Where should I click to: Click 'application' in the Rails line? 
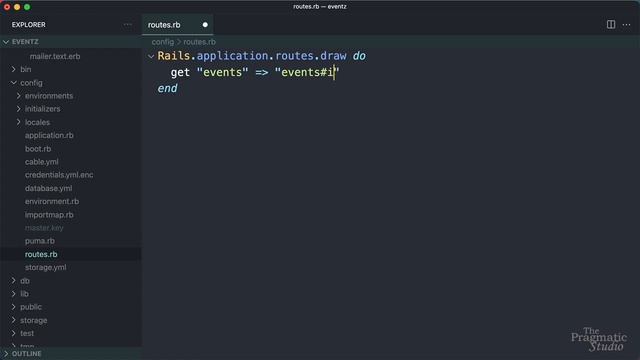pos(232,56)
